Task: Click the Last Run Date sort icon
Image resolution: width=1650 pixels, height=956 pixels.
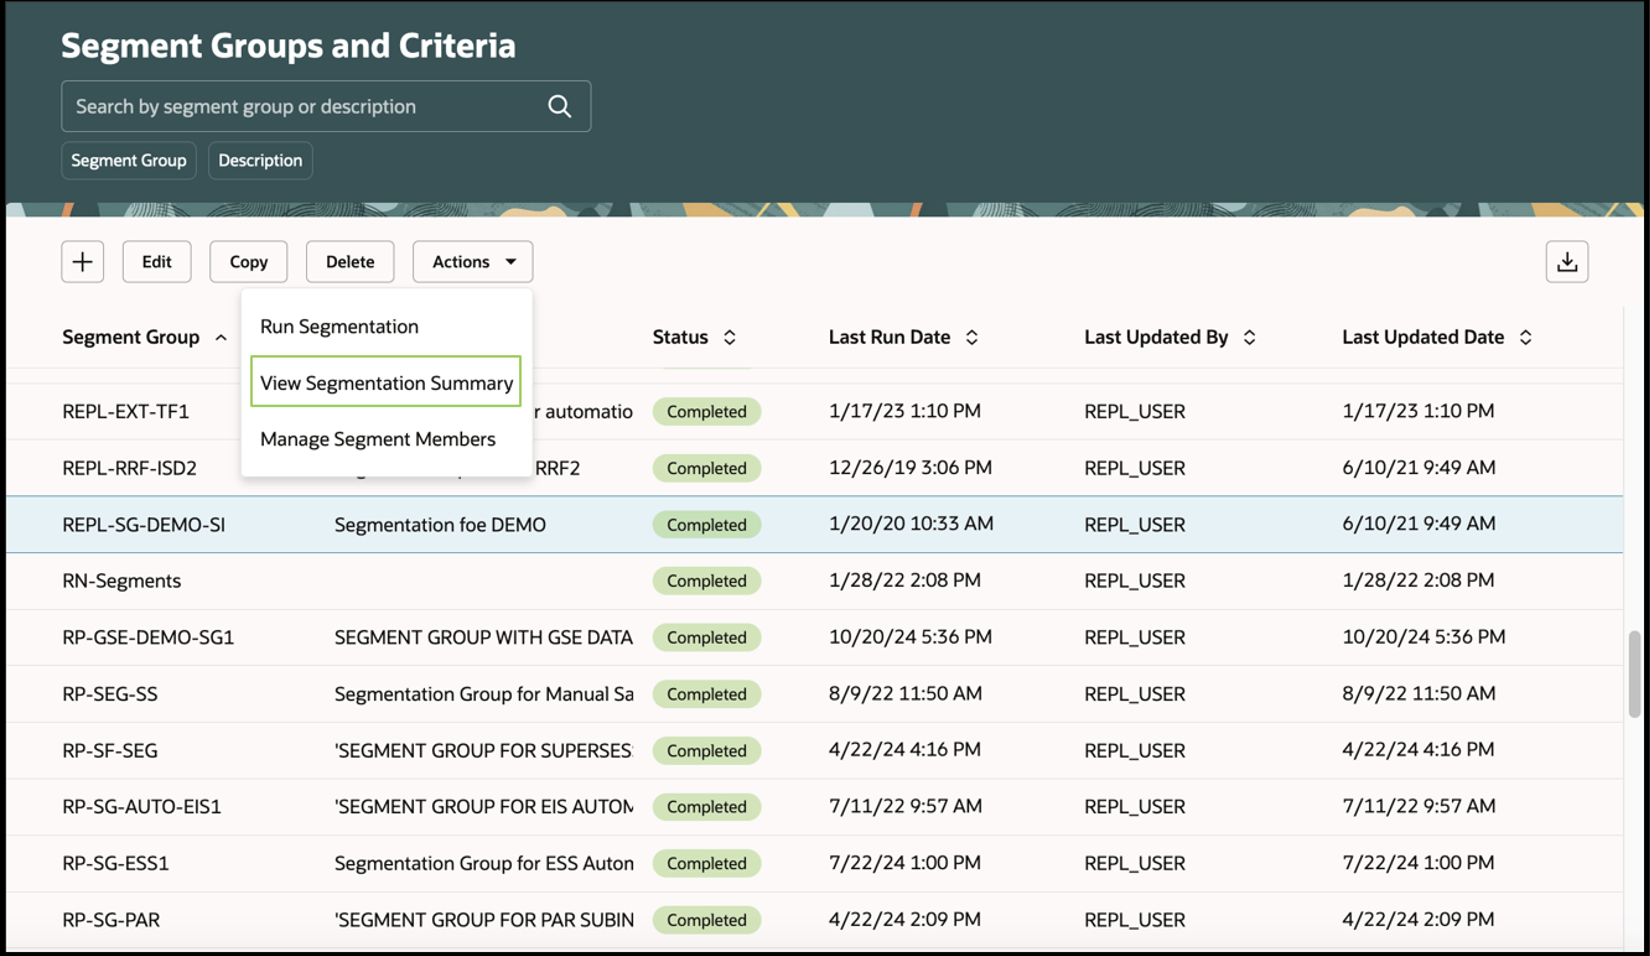Action: click(x=971, y=337)
